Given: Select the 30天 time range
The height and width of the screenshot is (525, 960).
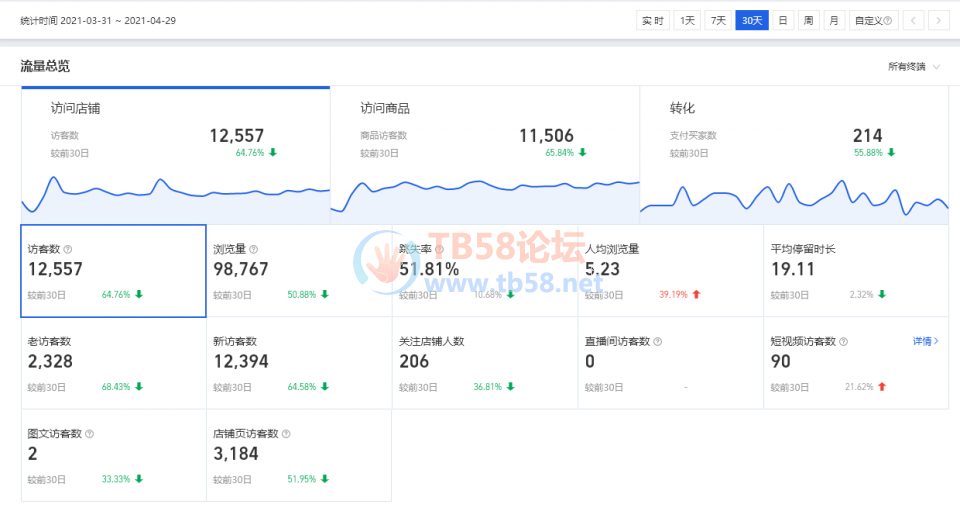Looking at the screenshot, I should [x=752, y=20].
